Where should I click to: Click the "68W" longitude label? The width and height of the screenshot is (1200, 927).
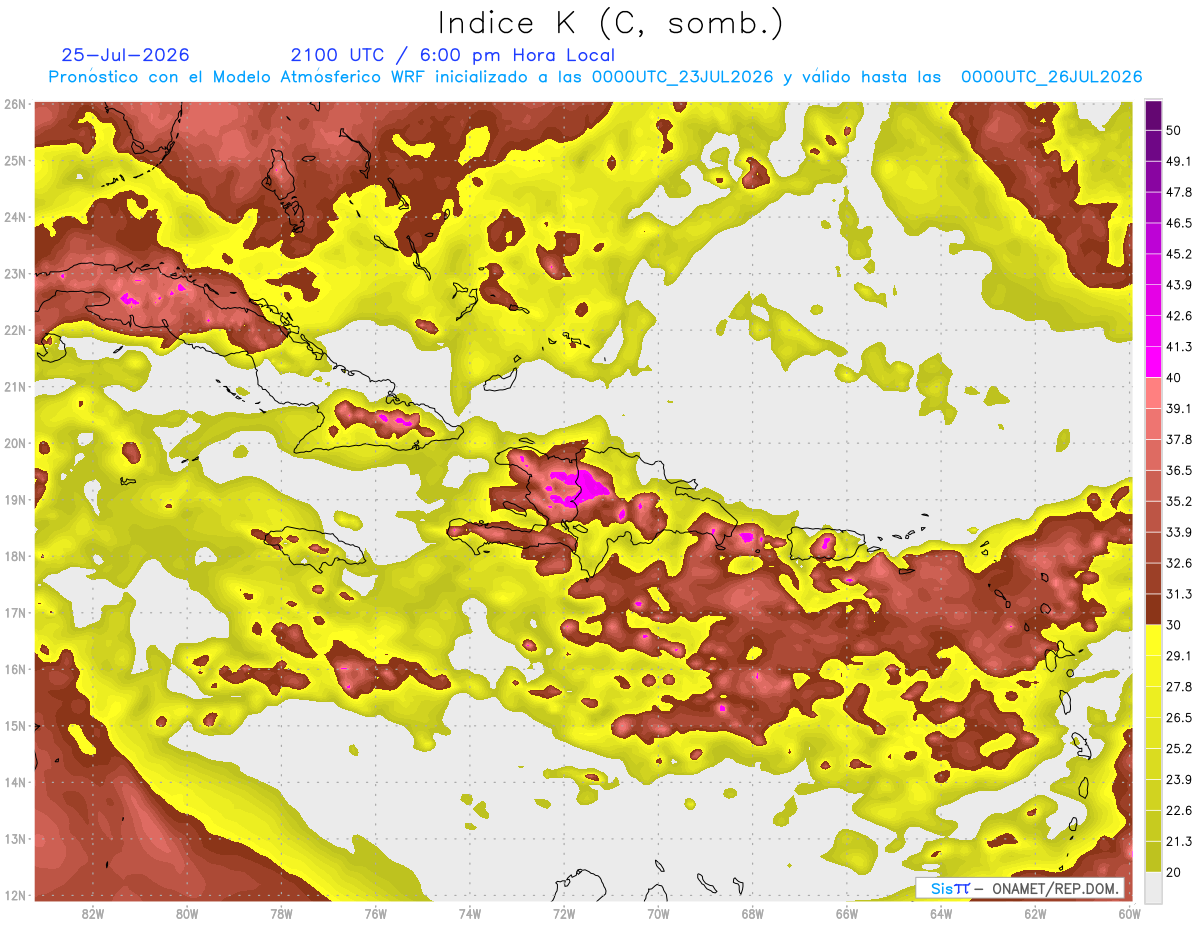(x=752, y=914)
